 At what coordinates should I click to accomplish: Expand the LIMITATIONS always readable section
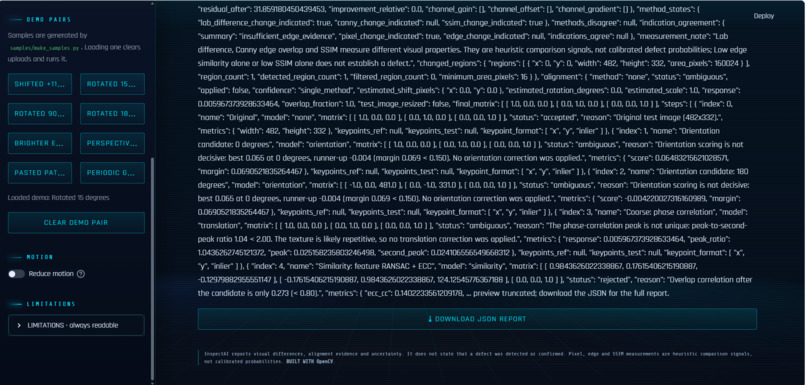76,325
